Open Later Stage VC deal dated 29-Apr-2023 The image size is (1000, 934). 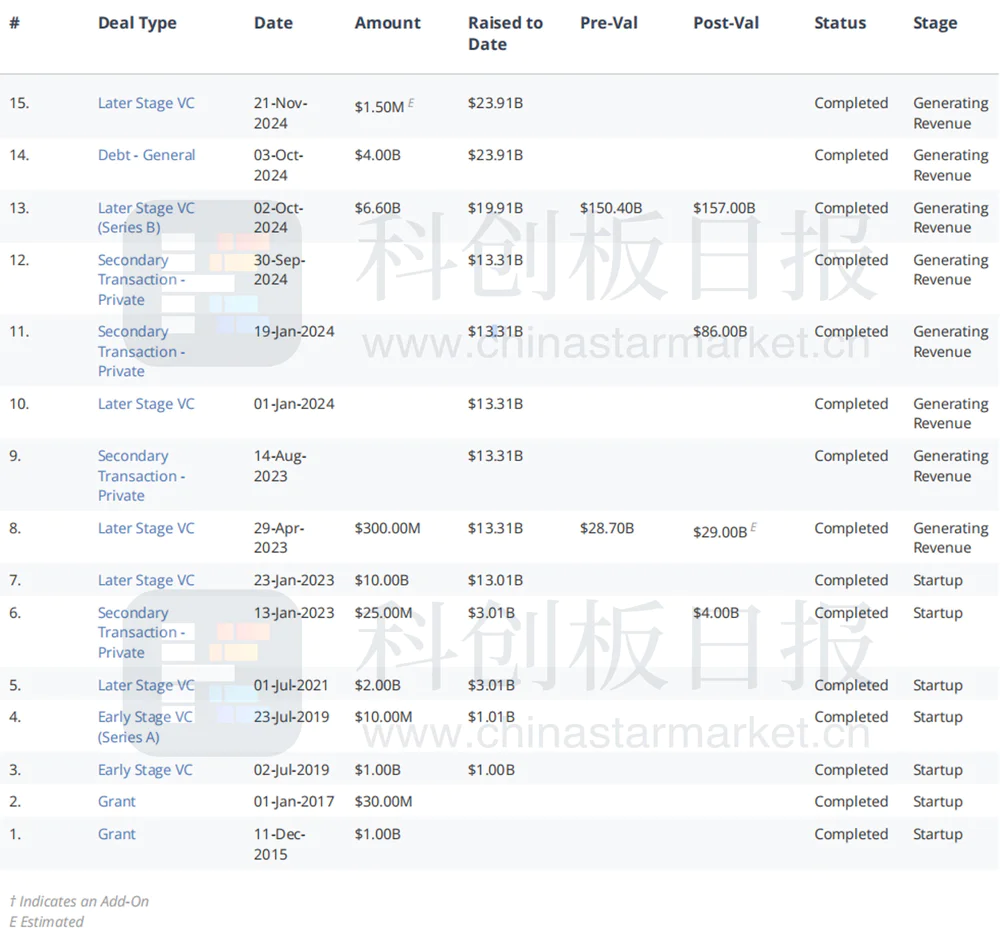pos(146,528)
